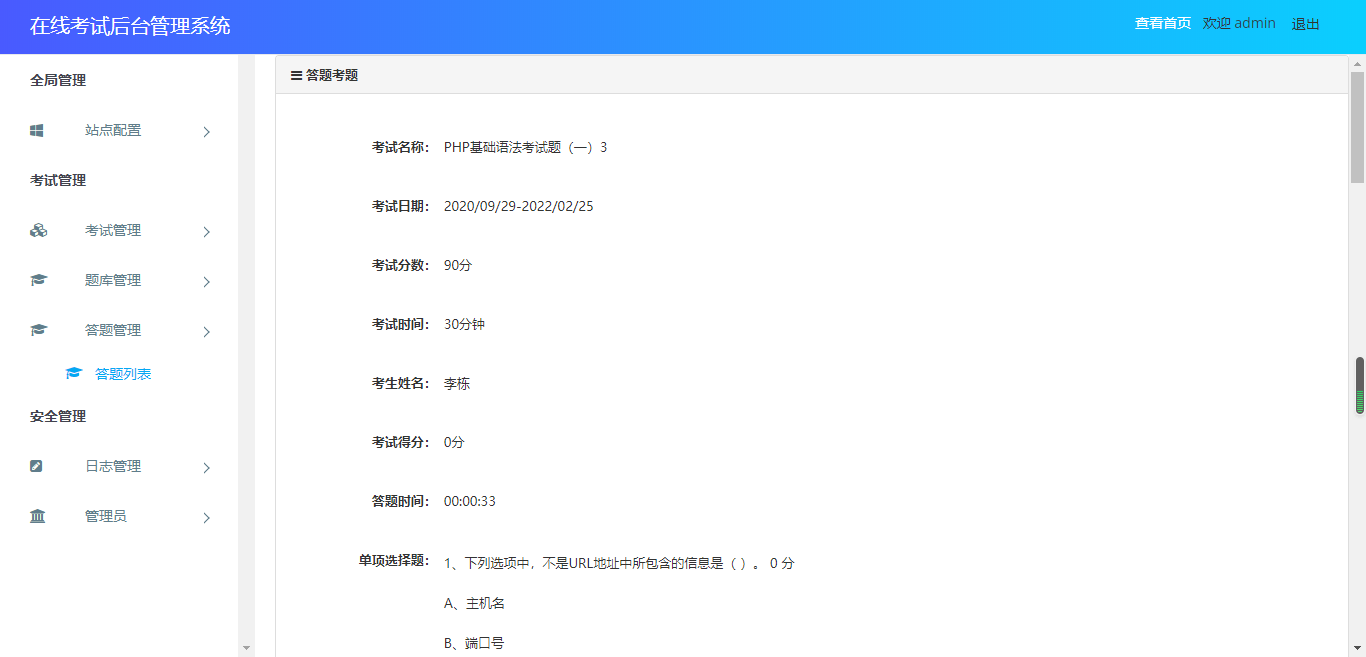
Task: Expand the 管理员 submenu arrow
Action: pos(206,517)
